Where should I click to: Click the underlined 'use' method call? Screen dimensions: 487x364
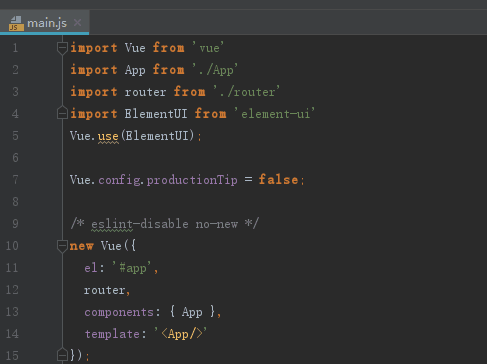pyautogui.click(x=108, y=136)
